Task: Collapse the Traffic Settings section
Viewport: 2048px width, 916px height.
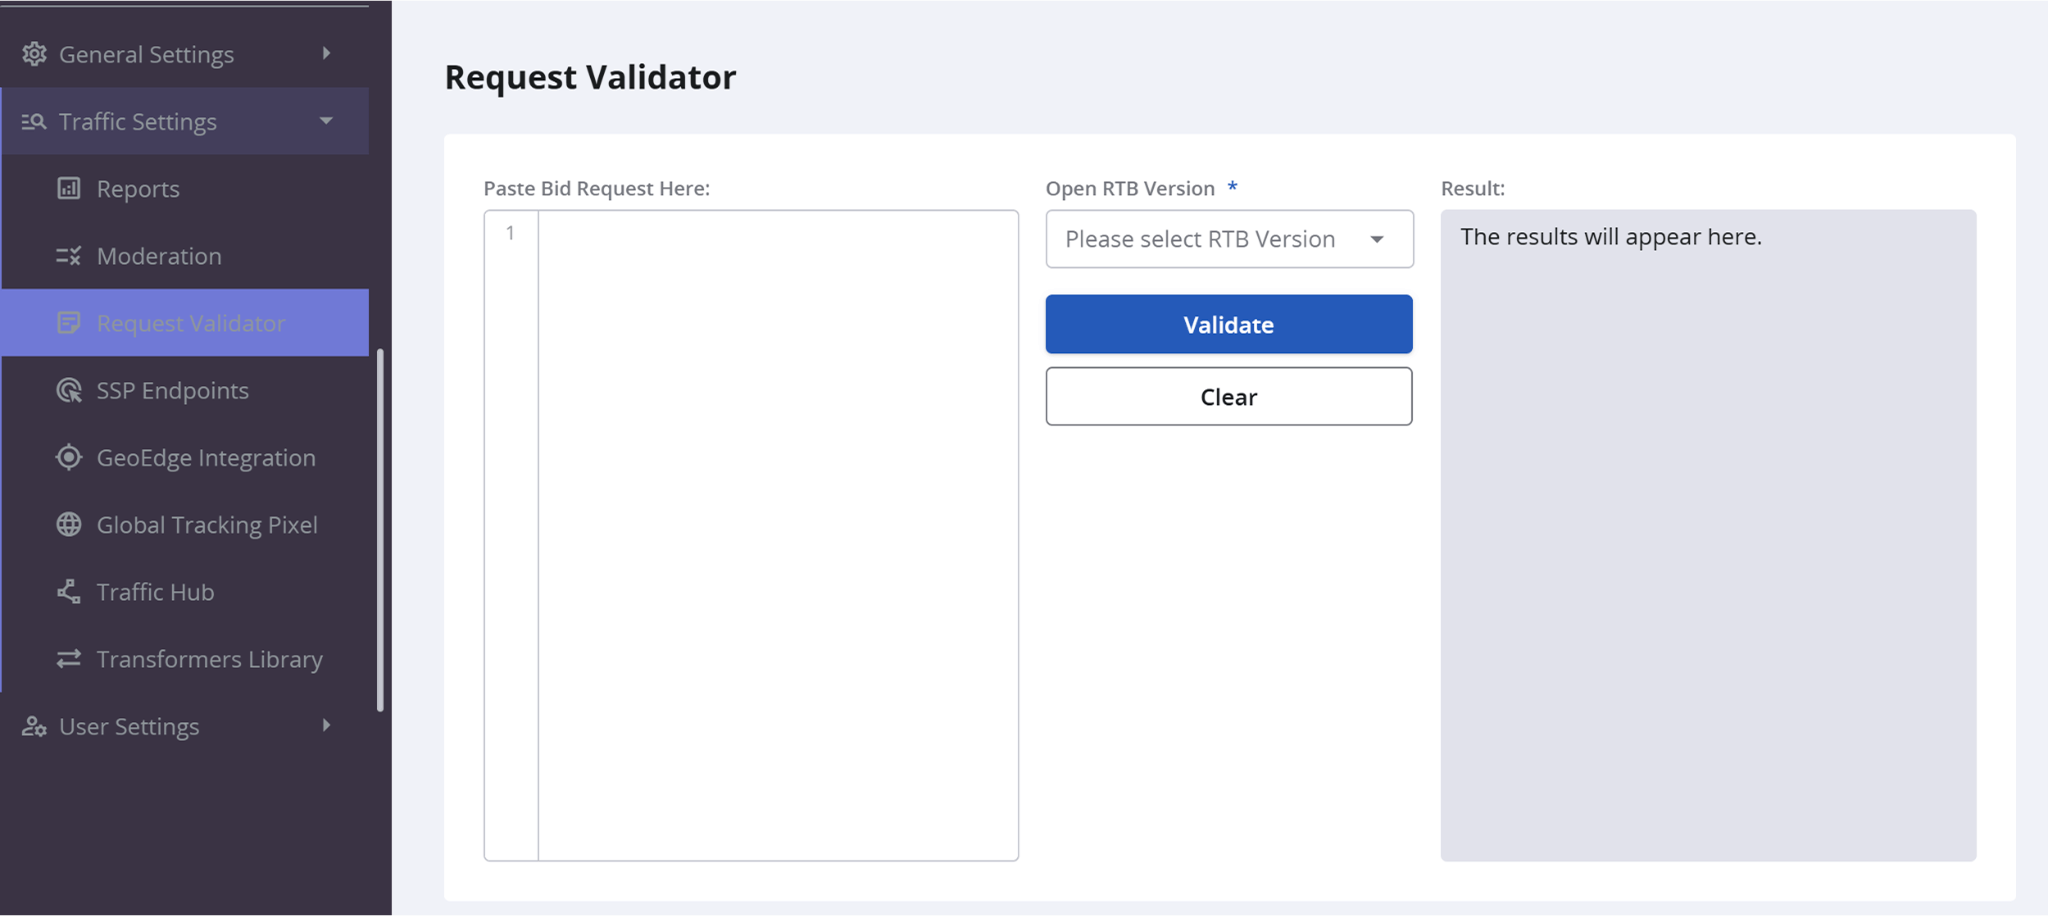Action: [326, 121]
